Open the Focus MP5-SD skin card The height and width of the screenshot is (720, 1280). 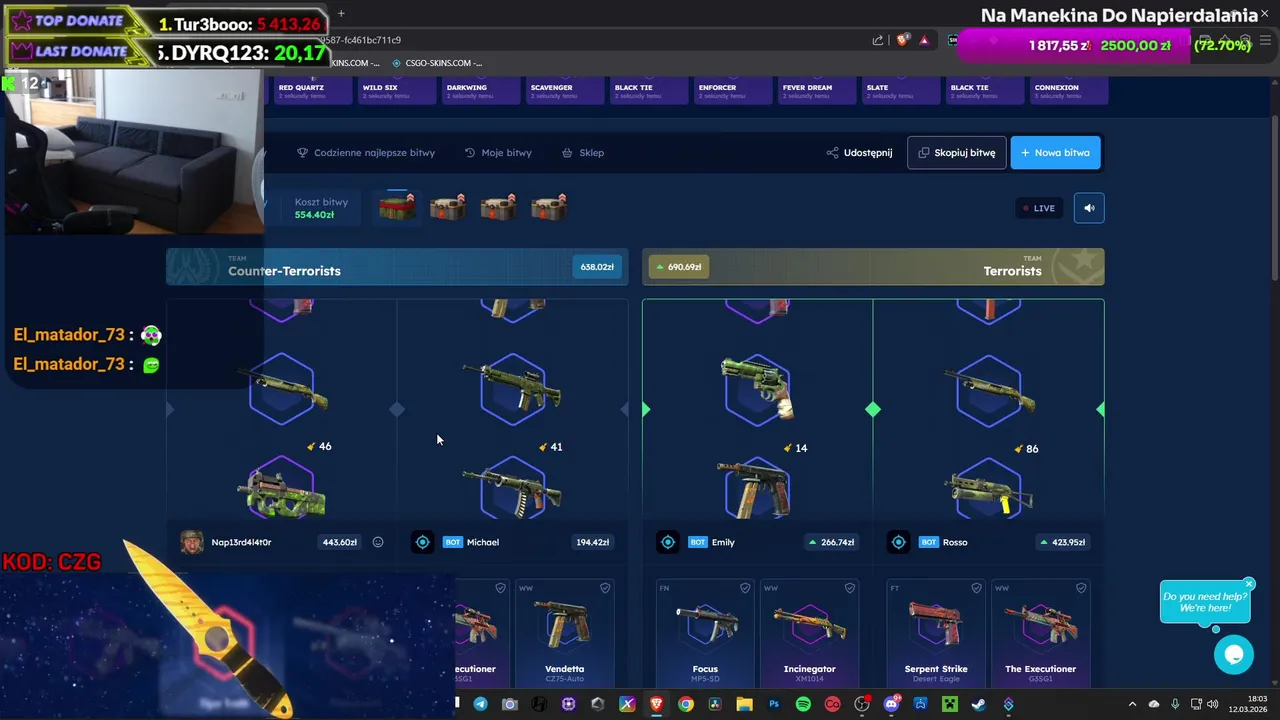click(705, 633)
